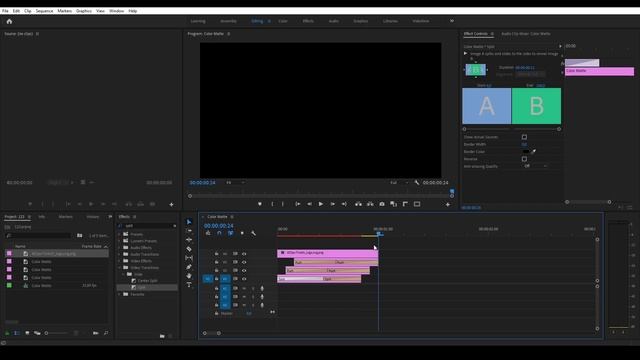This screenshot has width=640, height=360.
Task: Toggle Linked Selection in timeline
Action: point(231,233)
